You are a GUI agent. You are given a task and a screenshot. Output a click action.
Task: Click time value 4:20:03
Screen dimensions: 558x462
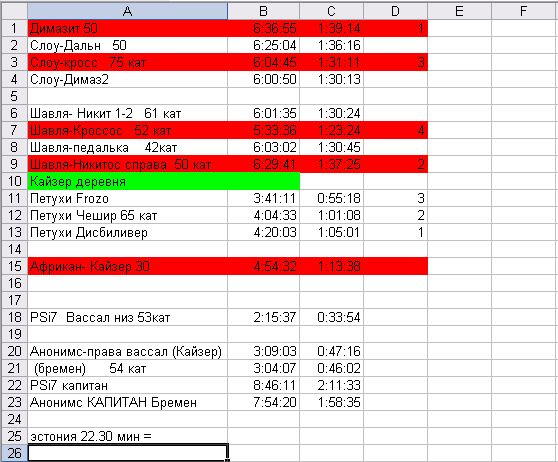pyautogui.click(x=275, y=232)
